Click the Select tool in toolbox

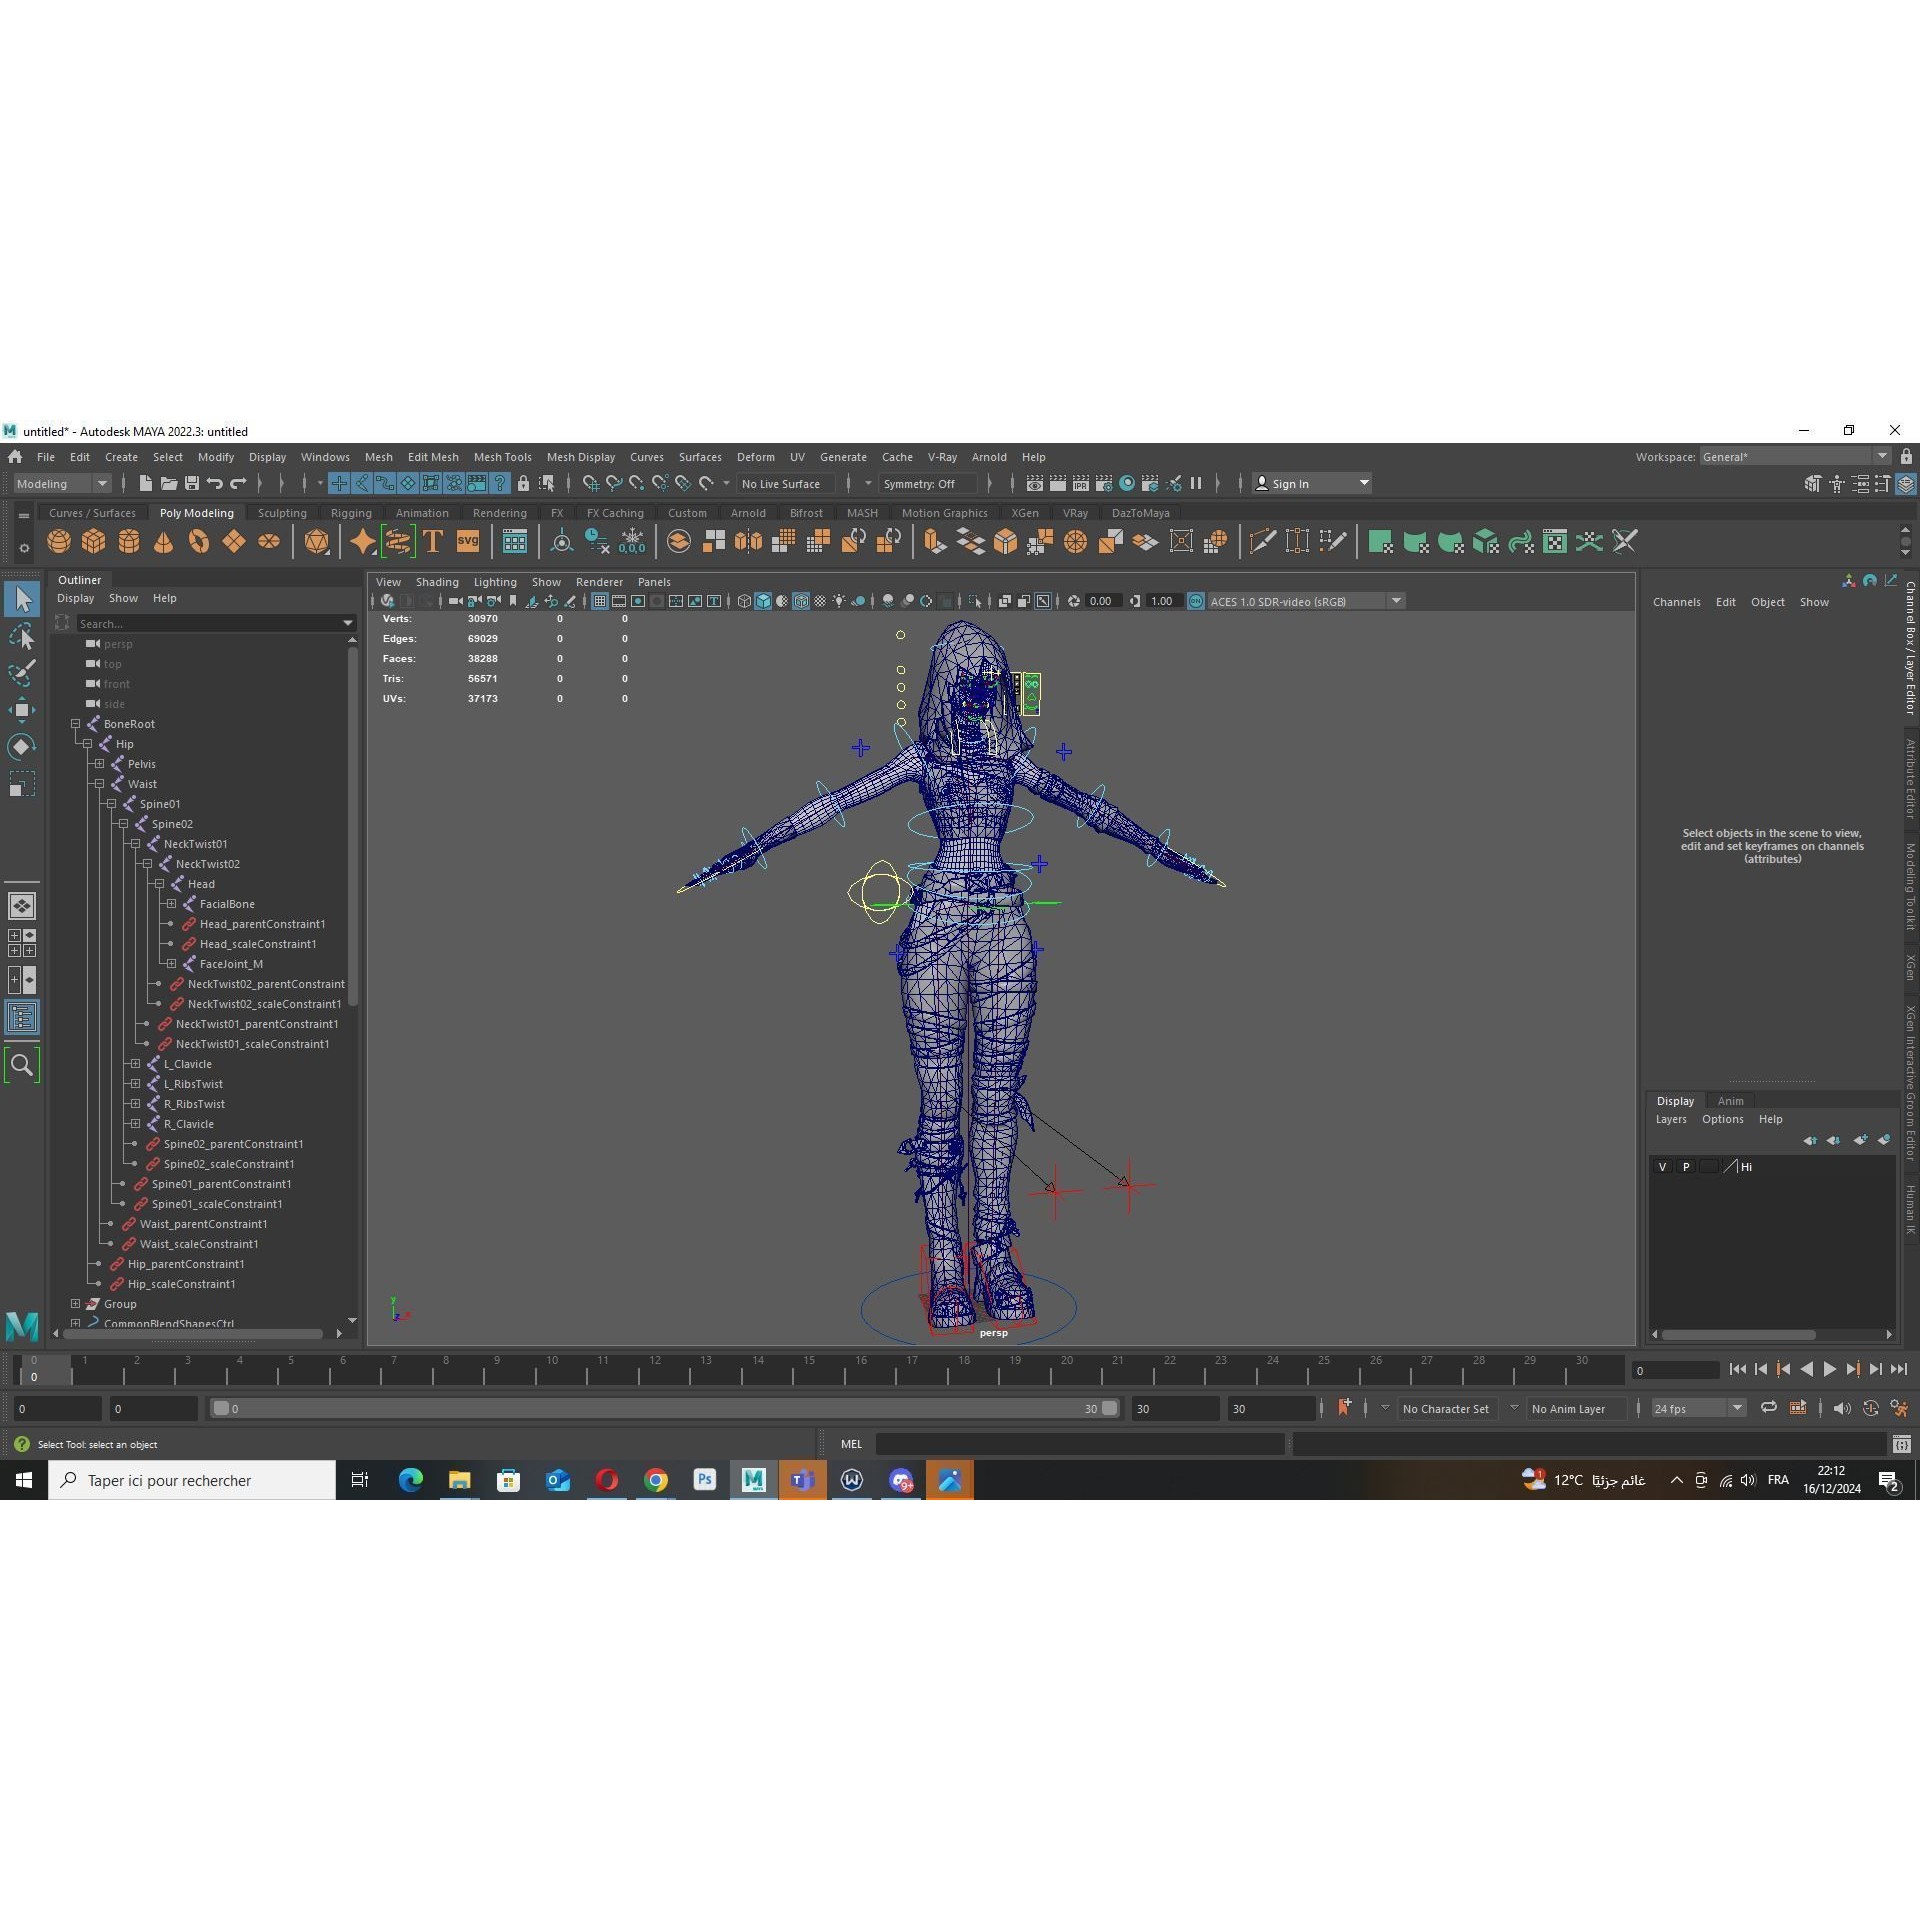pyautogui.click(x=22, y=599)
